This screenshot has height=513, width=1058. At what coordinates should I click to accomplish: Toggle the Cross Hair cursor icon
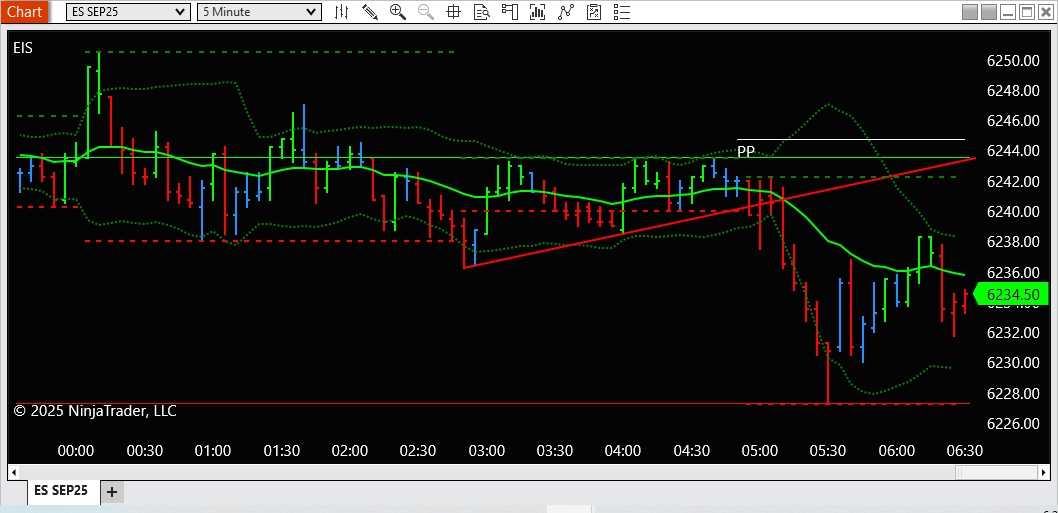point(453,11)
